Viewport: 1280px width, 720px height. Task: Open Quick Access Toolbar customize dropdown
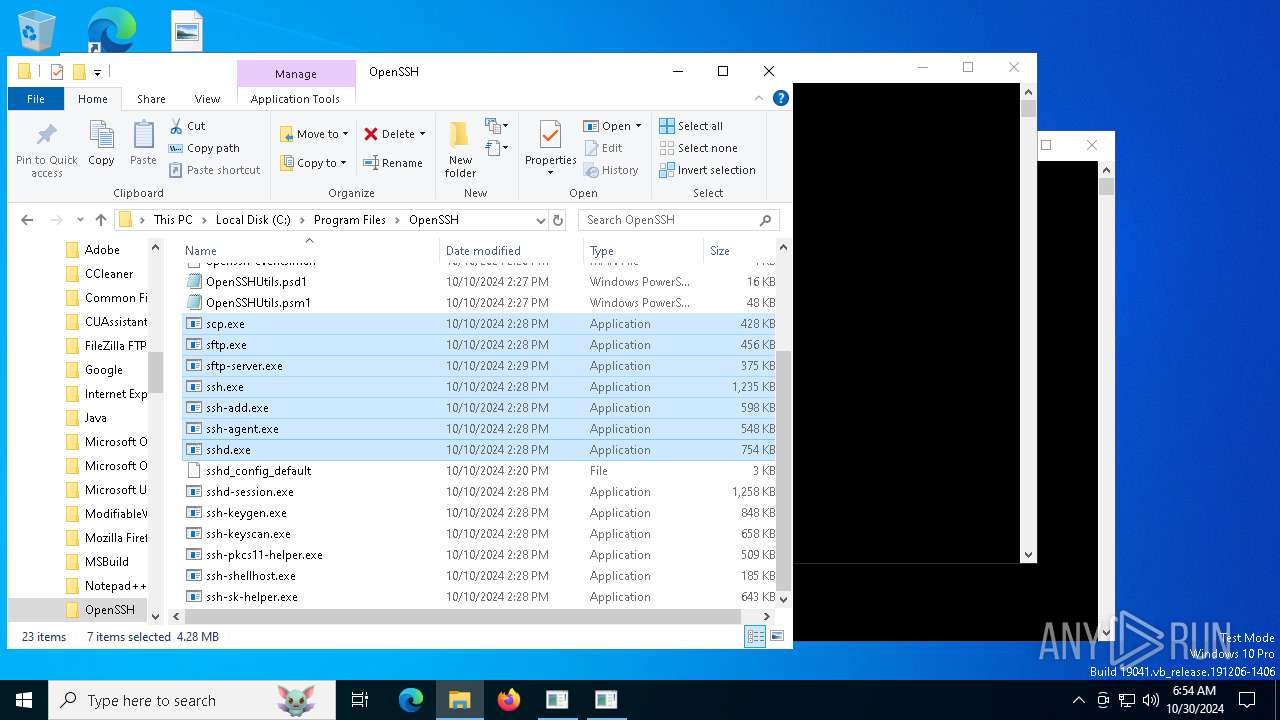pyautogui.click(x=98, y=72)
